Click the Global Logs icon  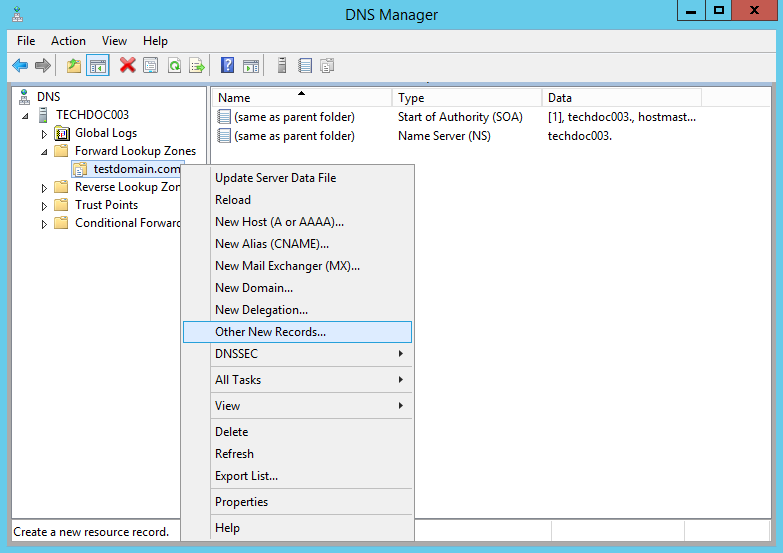(62, 133)
